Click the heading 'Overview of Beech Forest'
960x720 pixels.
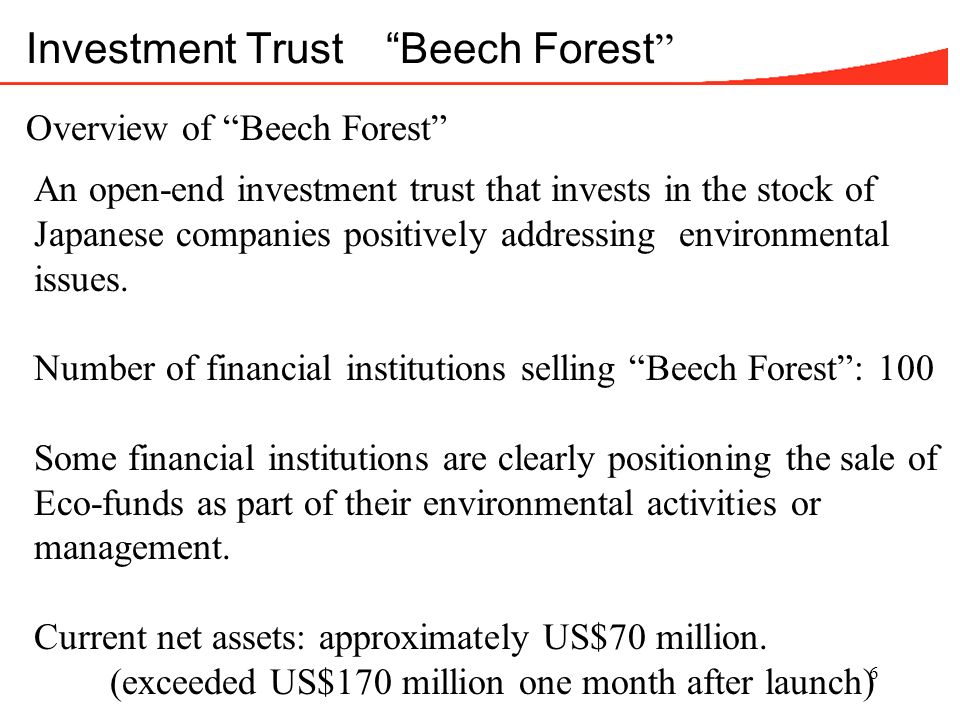[236, 129]
